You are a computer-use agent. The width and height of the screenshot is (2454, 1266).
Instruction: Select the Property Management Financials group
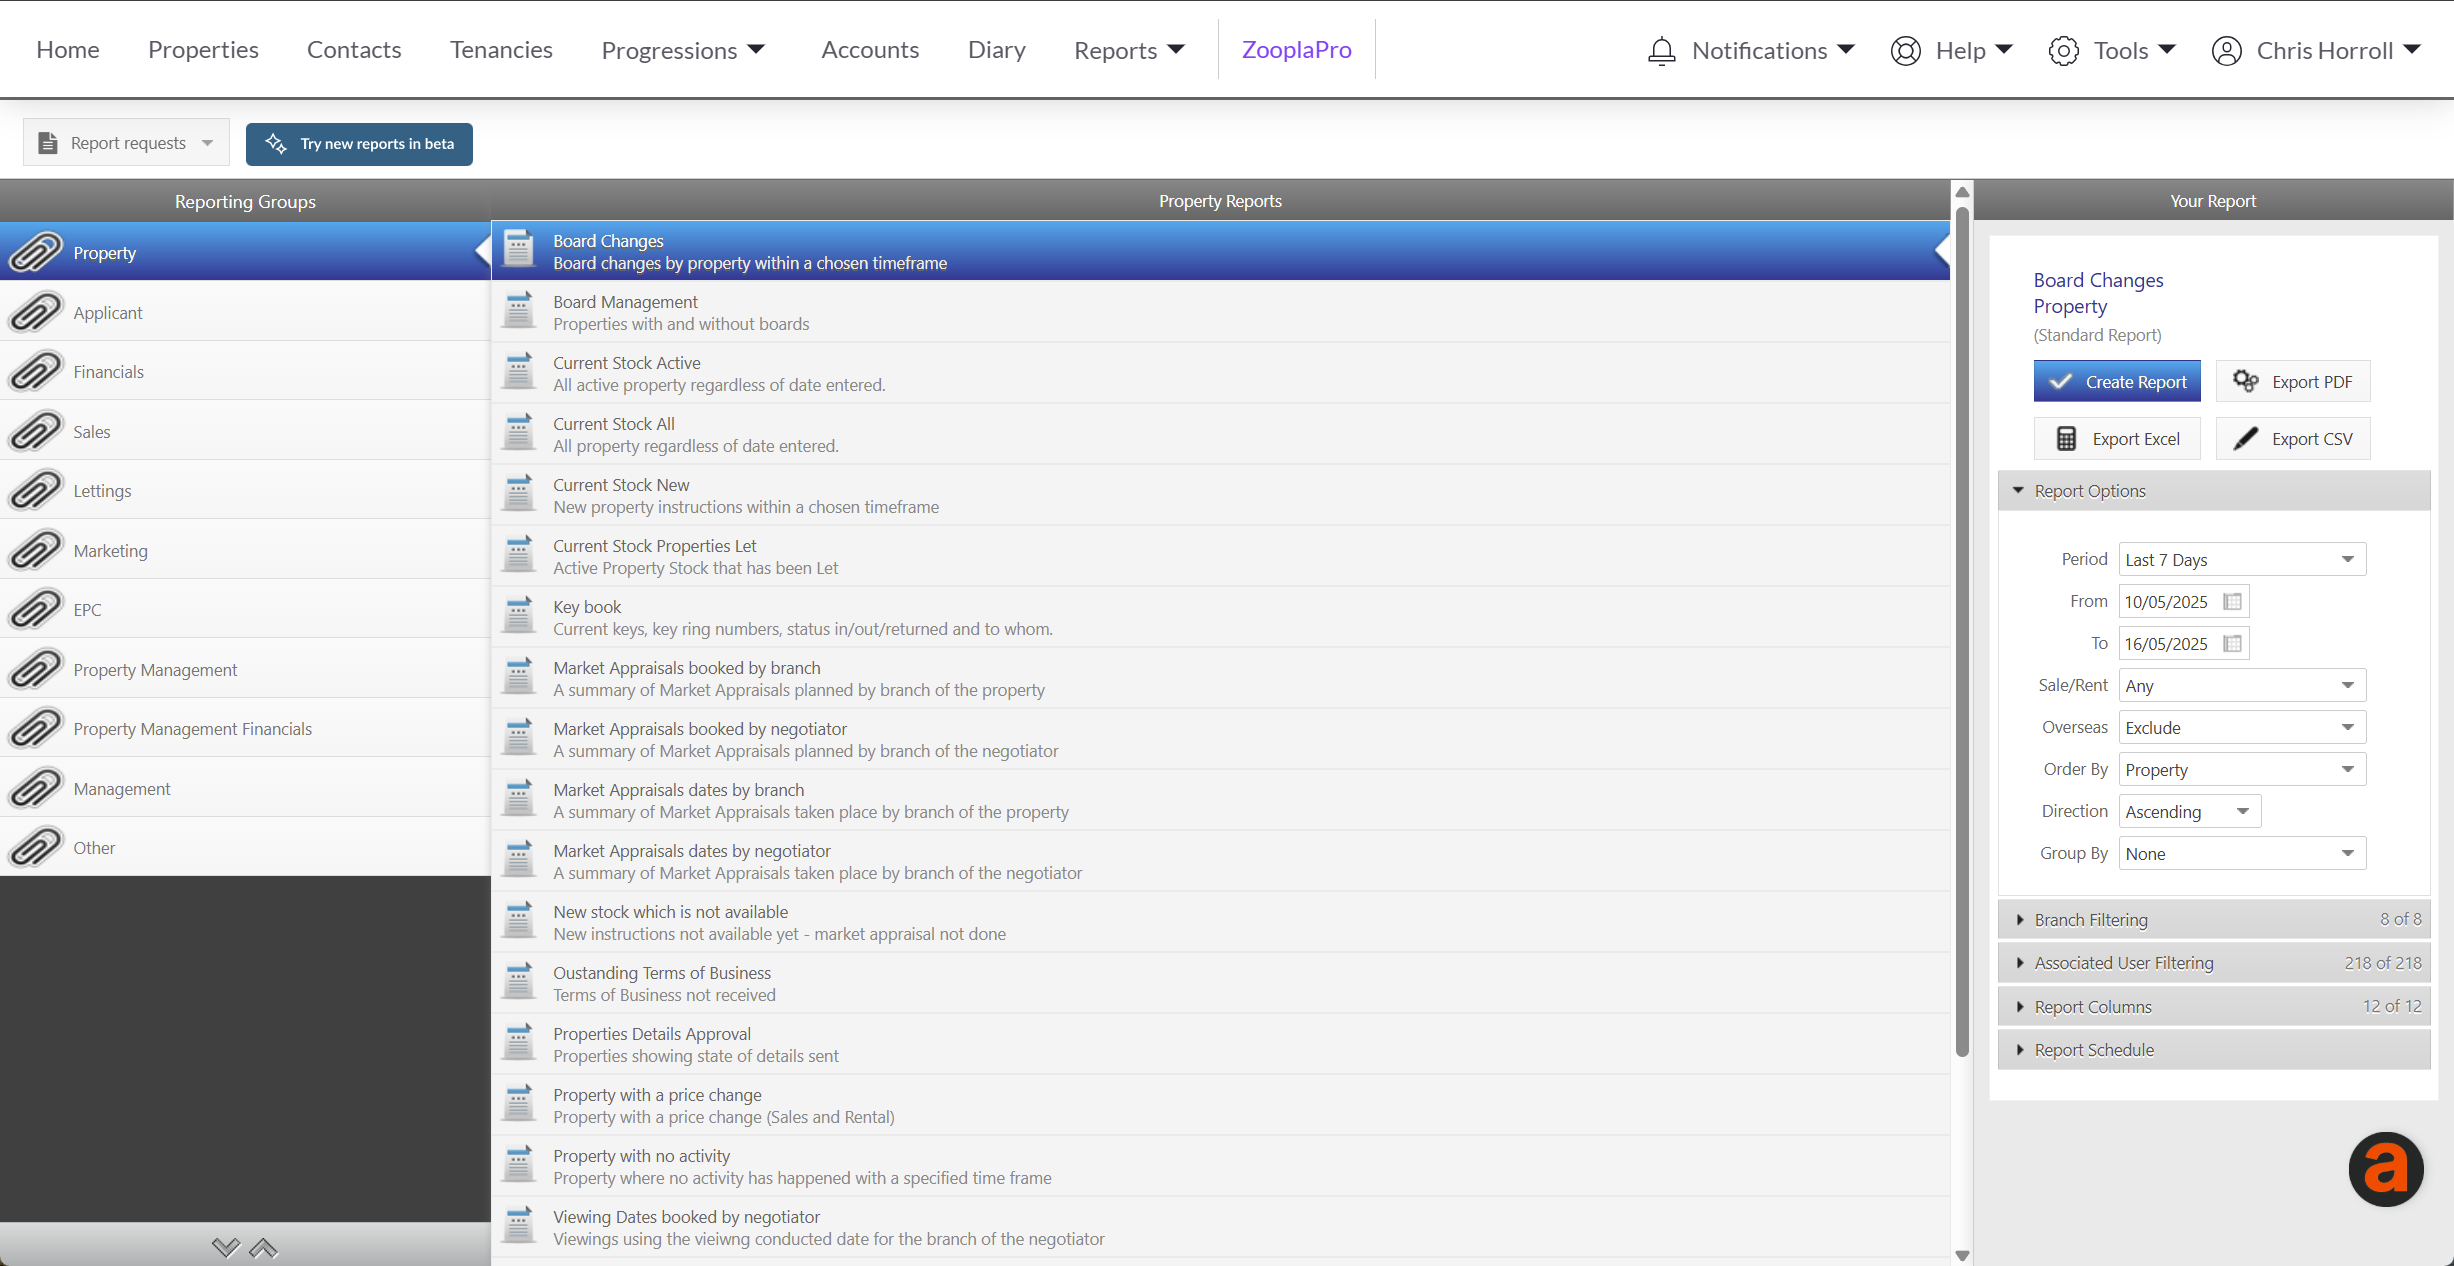245,729
